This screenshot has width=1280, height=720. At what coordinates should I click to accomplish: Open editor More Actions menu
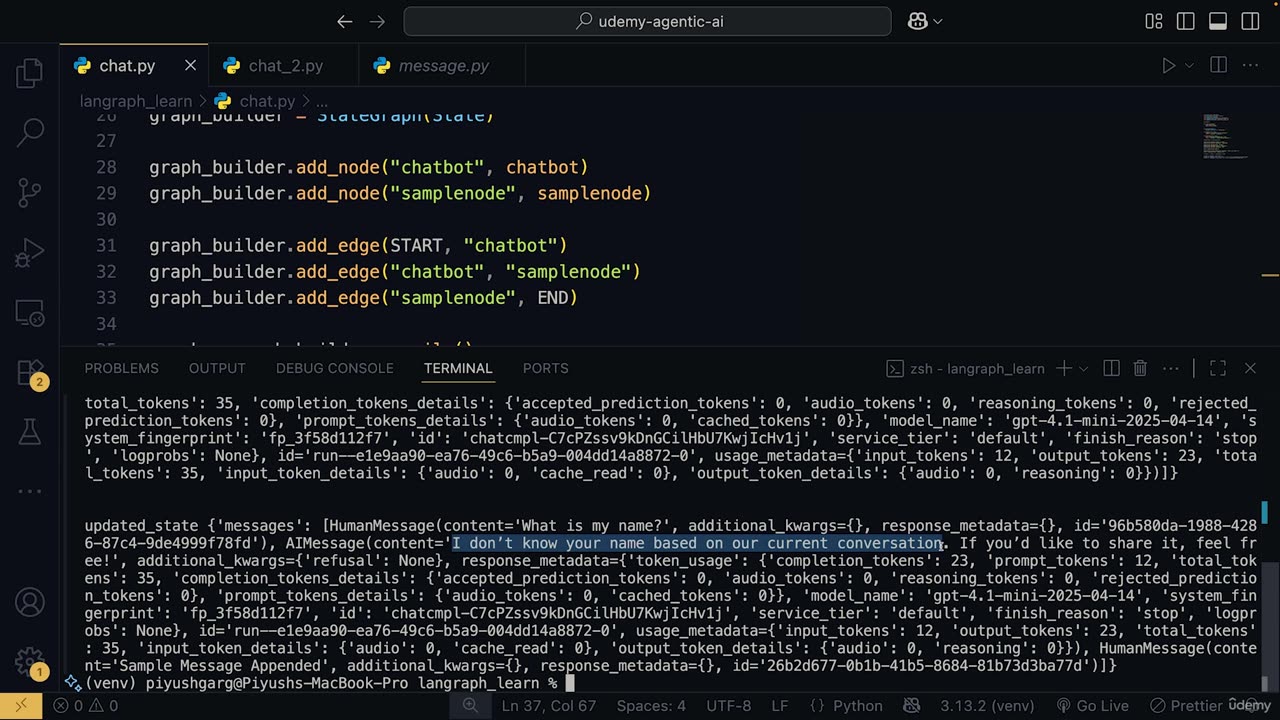pyautogui.click(x=1250, y=66)
